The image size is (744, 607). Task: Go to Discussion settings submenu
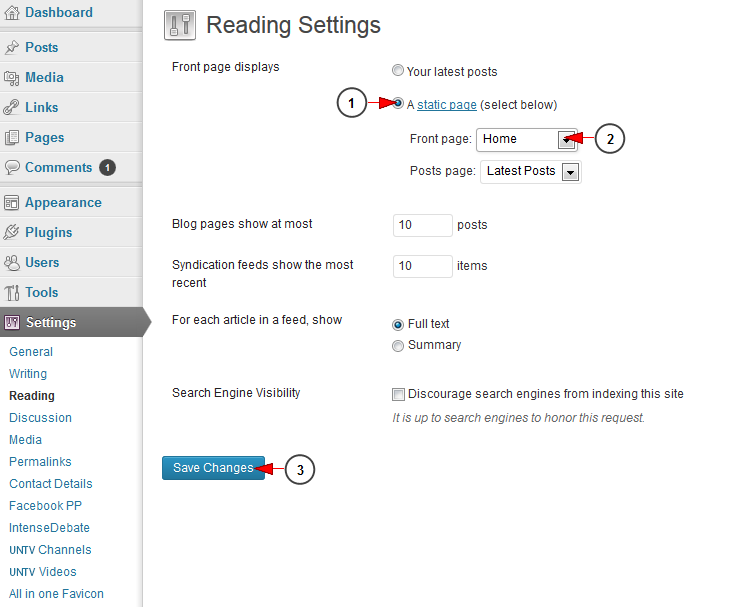(x=40, y=418)
